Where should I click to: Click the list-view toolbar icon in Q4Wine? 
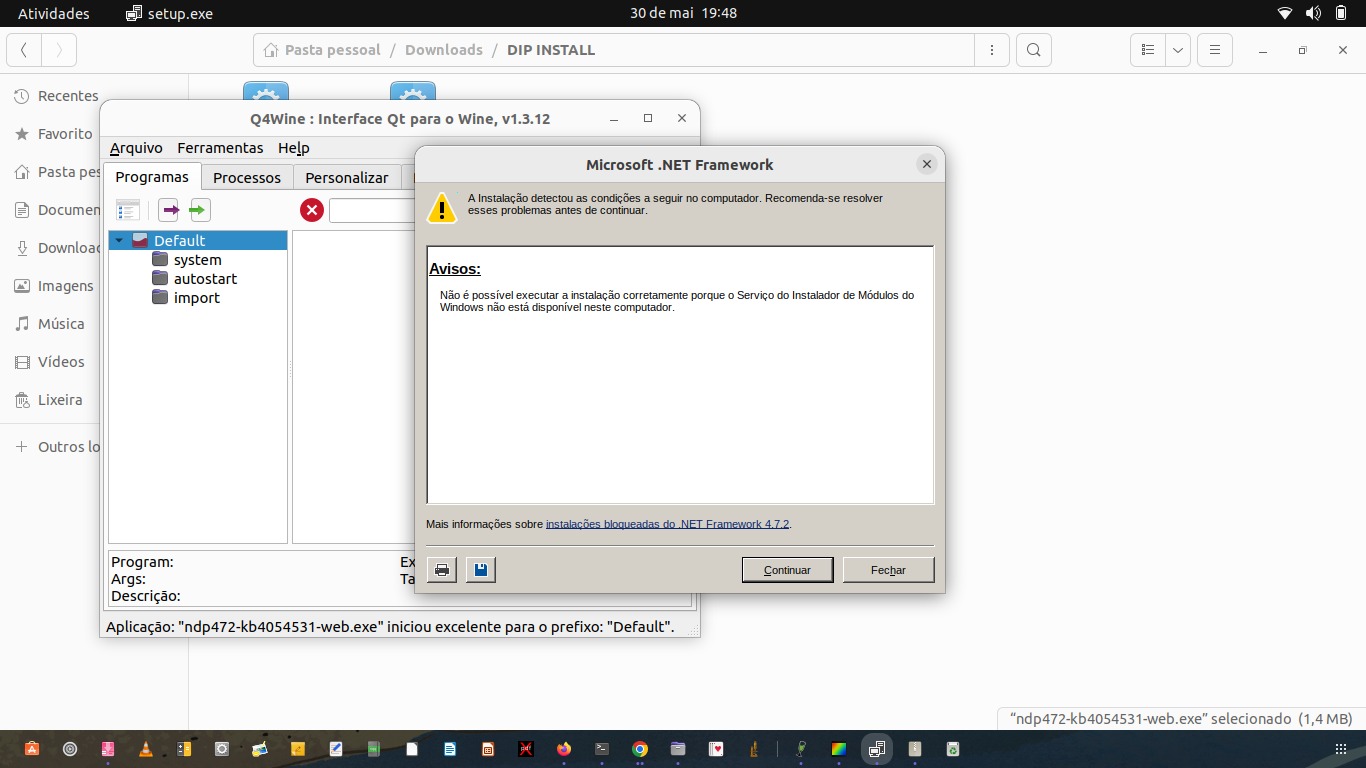point(128,210)
